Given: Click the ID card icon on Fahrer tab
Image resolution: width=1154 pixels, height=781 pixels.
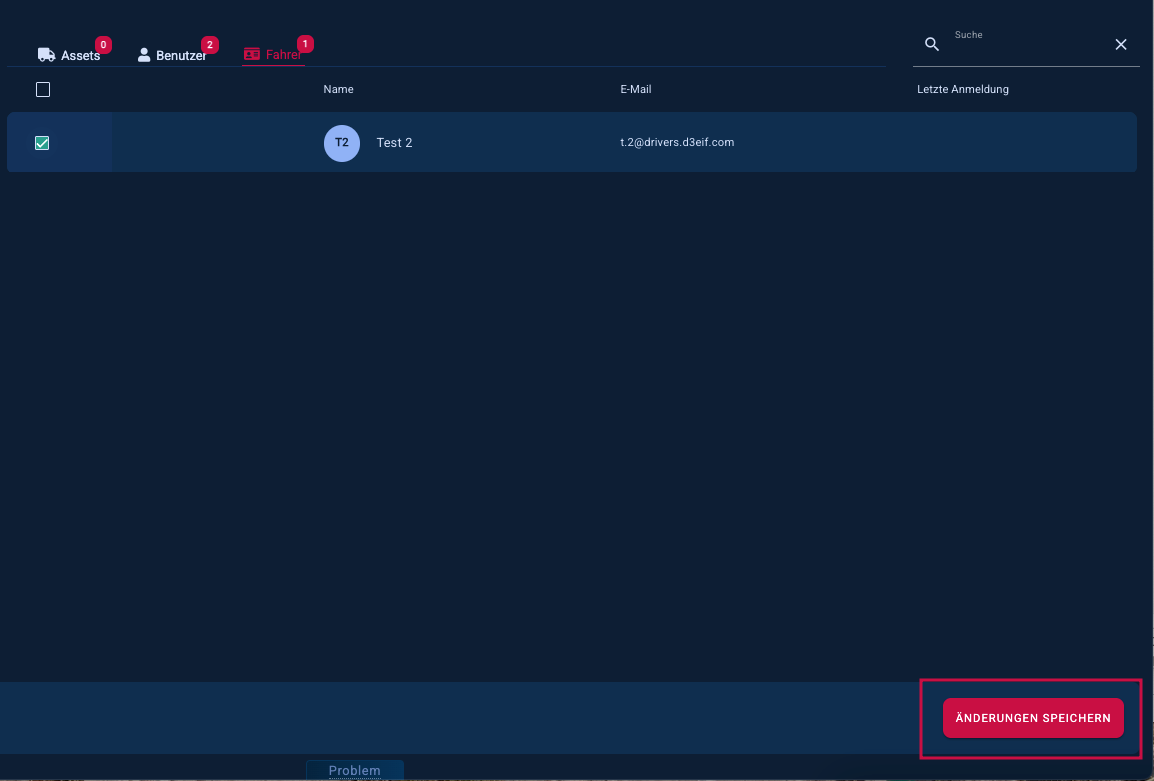Looking at the screenshot, I should 252,54.
